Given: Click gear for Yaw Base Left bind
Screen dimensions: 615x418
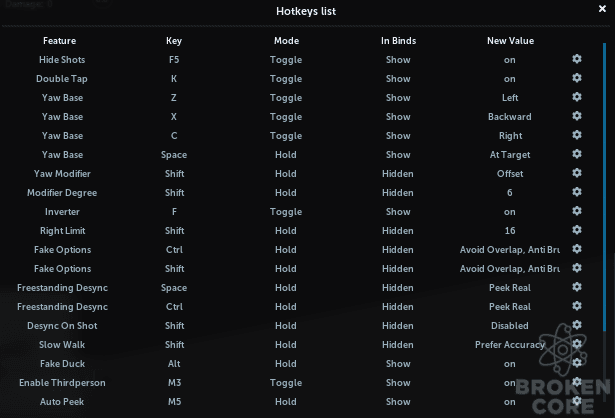Looking at the screenshot, I should [x=577, y=97].
